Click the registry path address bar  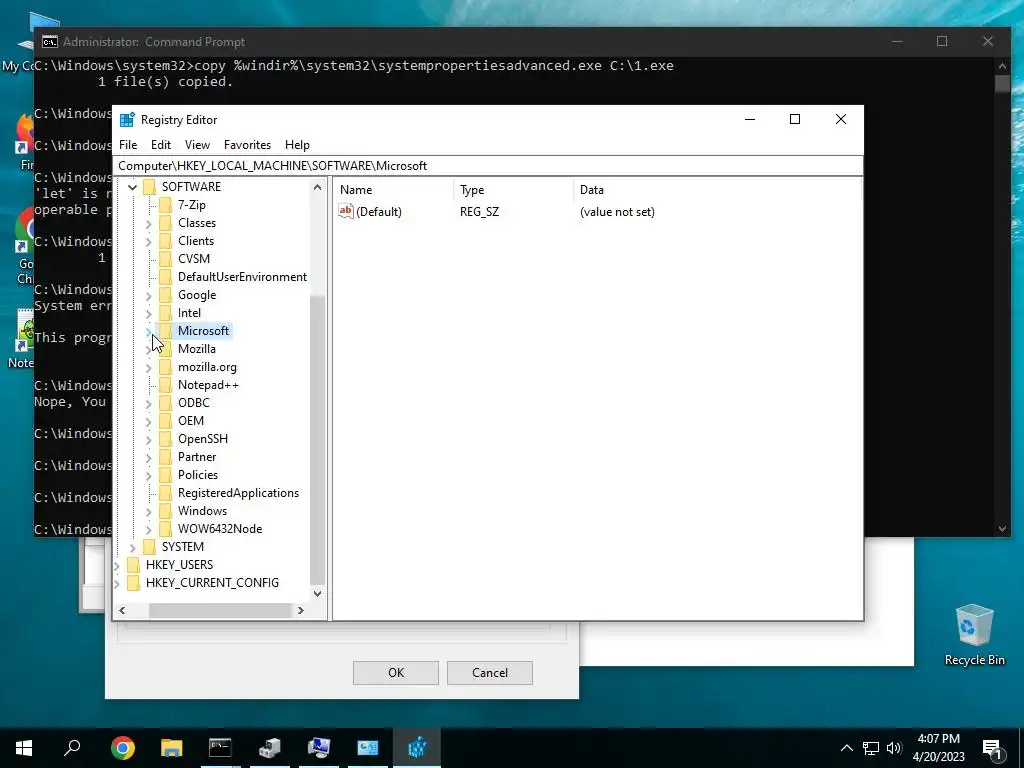[x=488, y=166]
